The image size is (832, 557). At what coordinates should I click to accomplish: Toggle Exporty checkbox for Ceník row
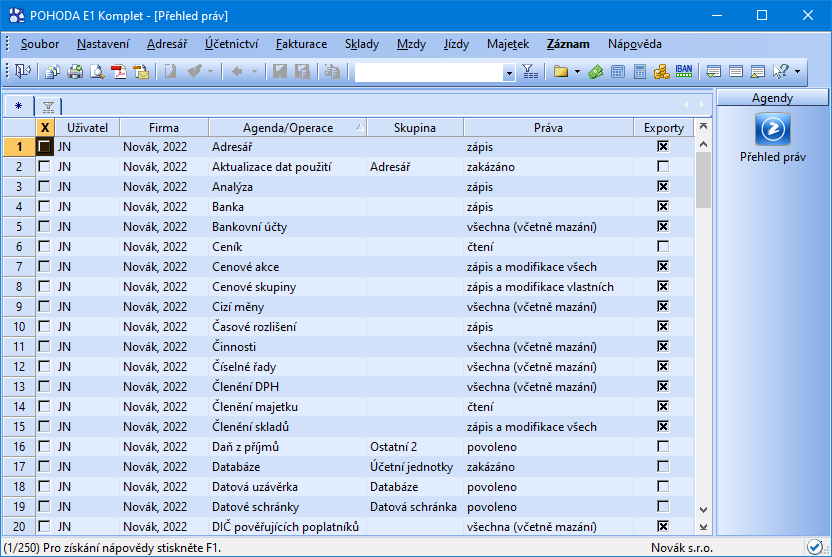662,247
